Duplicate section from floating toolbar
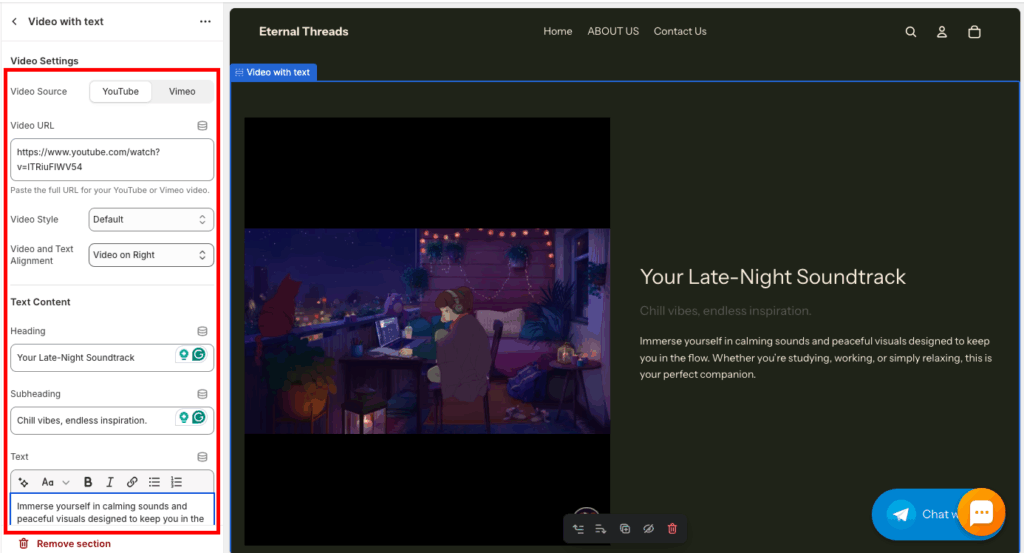Image resolution: width=1024 pixels, height=553 pixels. click(625, 529)
